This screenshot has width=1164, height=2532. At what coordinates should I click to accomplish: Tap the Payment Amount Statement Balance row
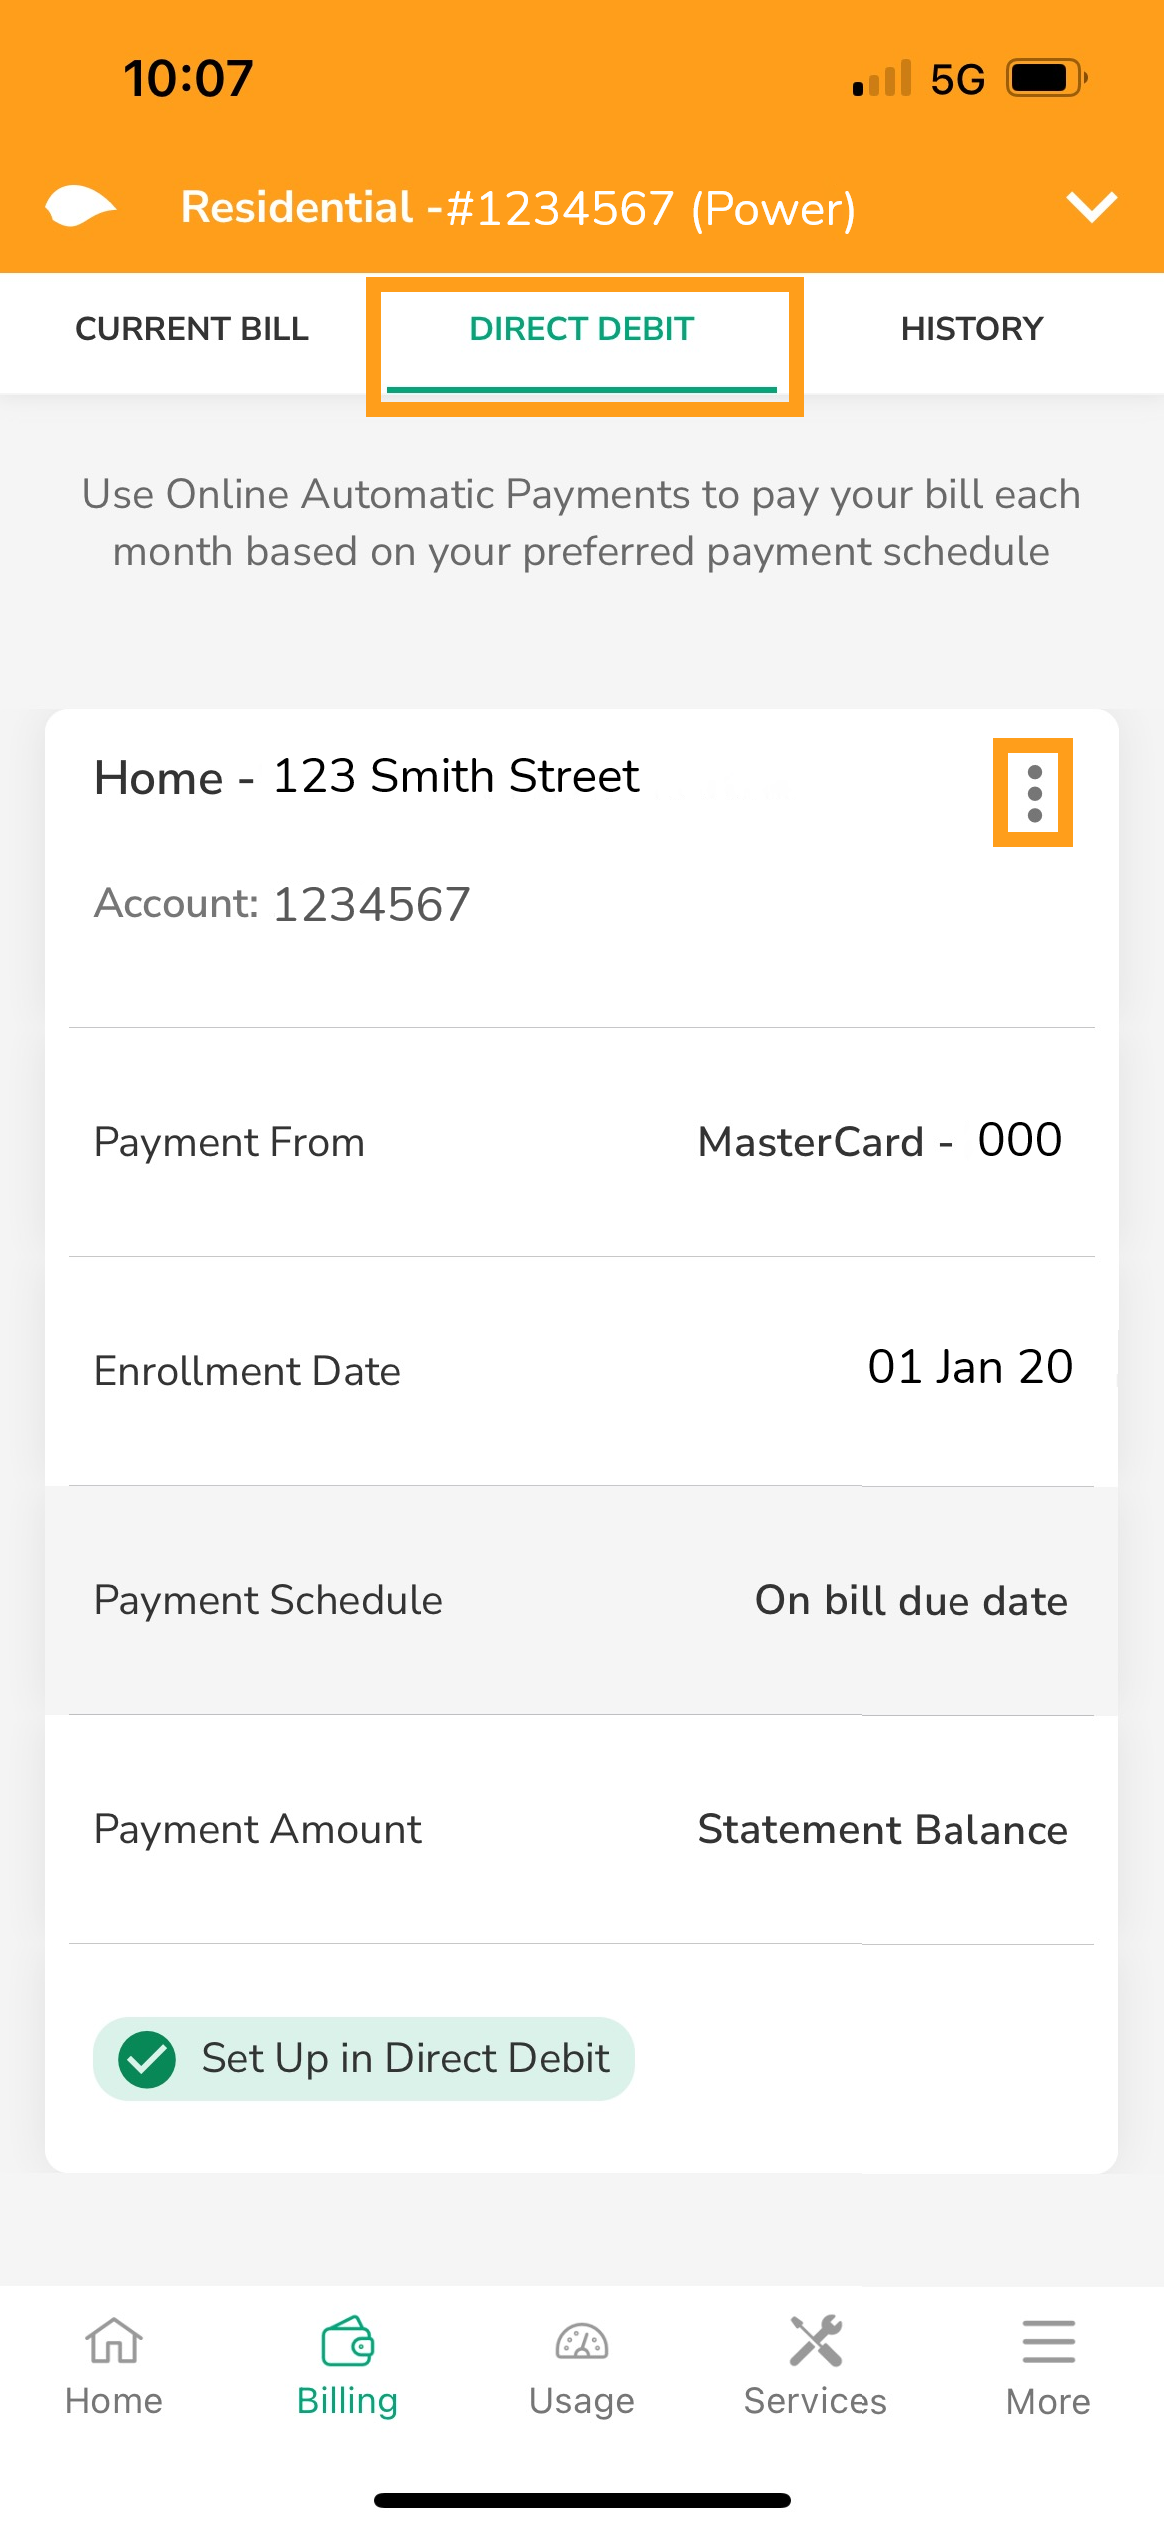tap(581, 1829)
